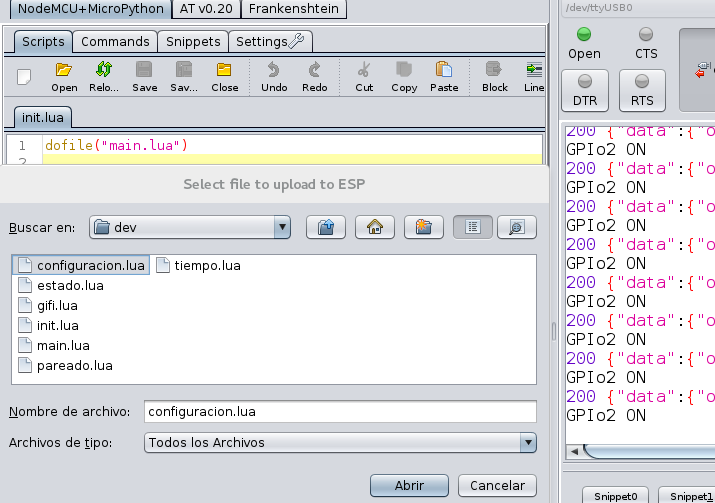Screen dimensions: 715x503
Task: Click the New file icon in toolbar
Action: click(x=24, y=77)
